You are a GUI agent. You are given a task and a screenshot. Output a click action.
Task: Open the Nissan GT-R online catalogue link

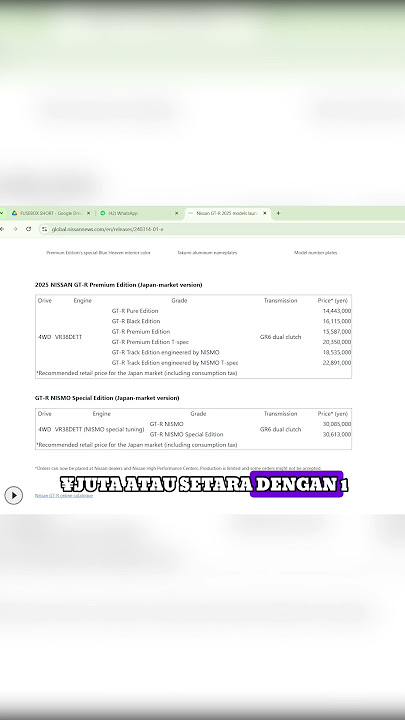click(x=64, y=495)
